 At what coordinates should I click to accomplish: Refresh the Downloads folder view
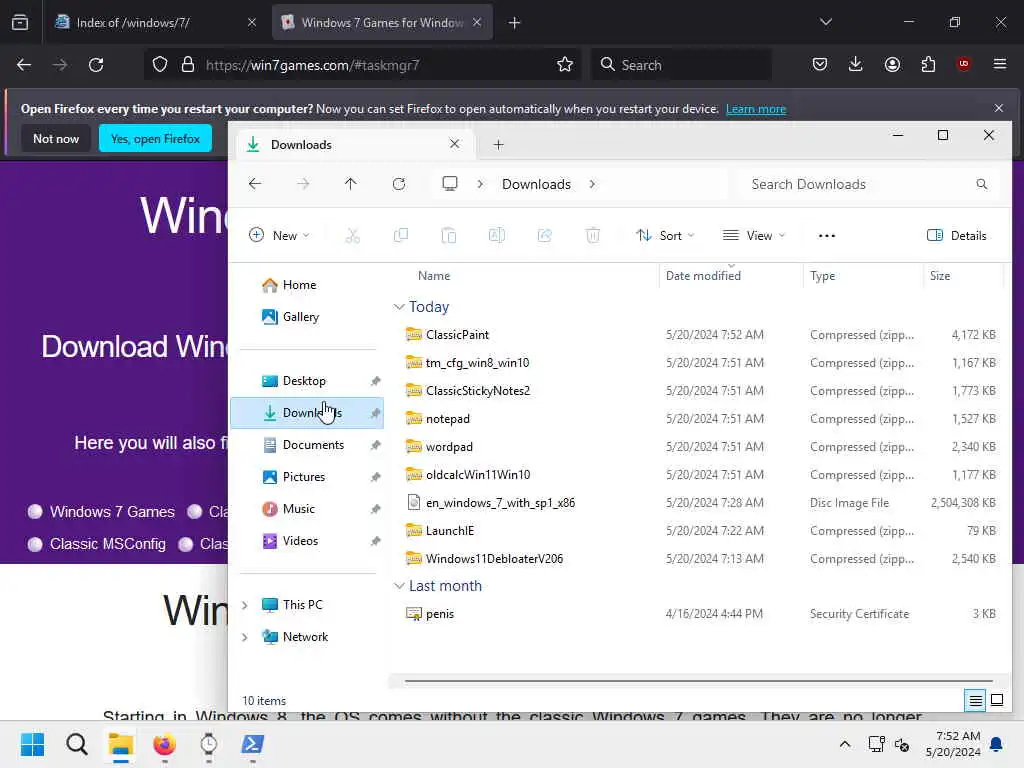click(x=399, y=184)
